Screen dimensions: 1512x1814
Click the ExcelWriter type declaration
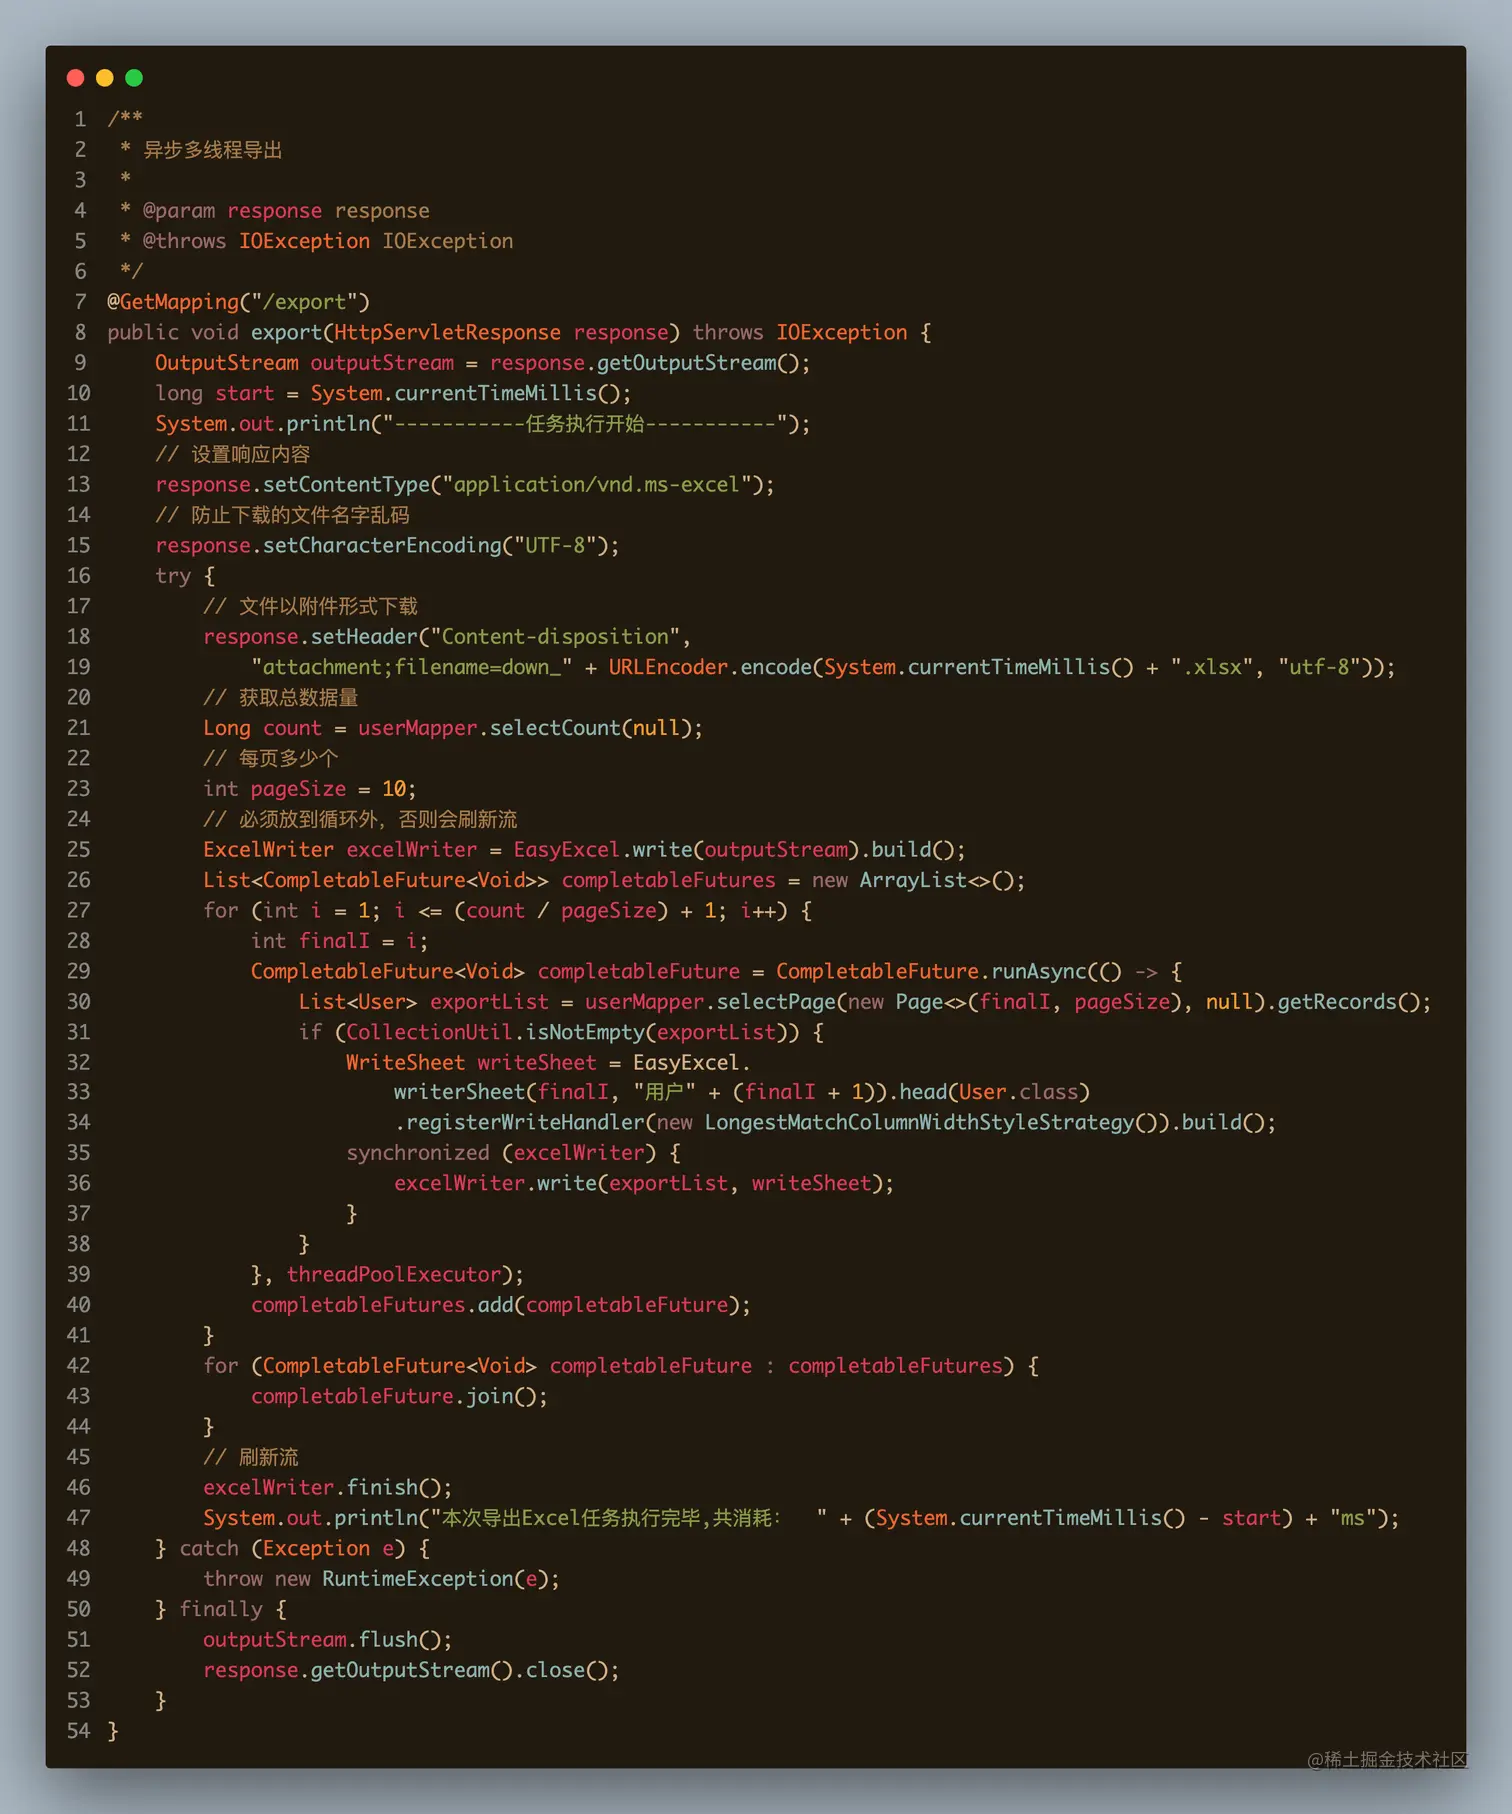click(269, 850)
